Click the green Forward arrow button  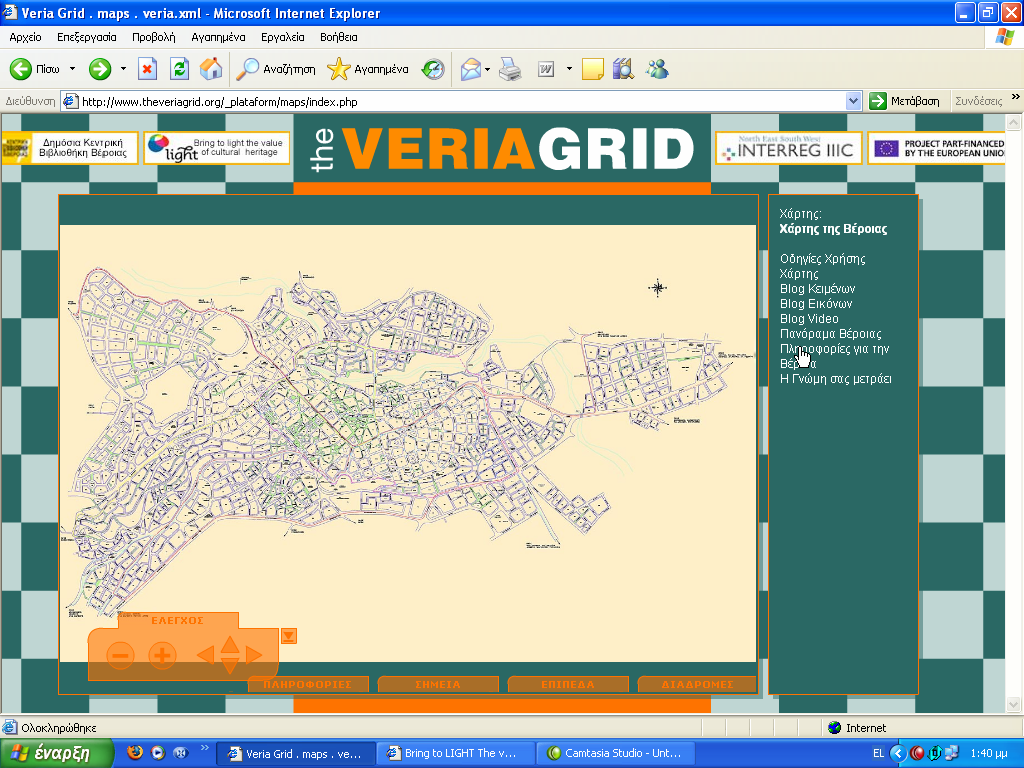point(100,69)
